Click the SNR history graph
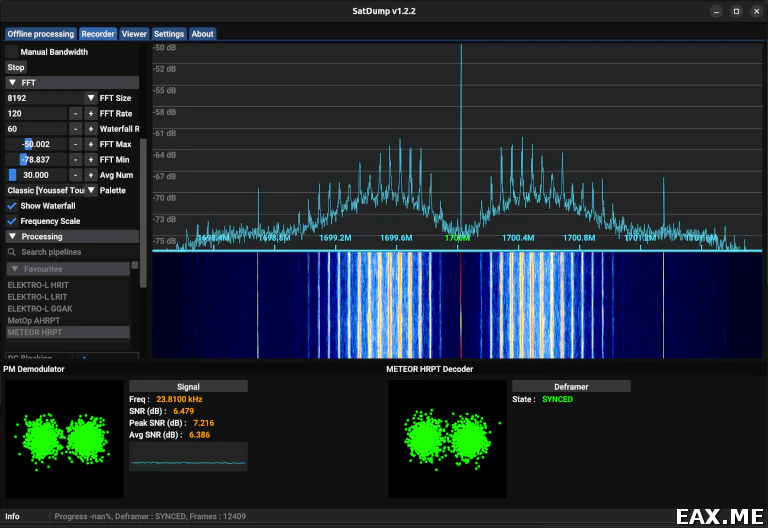 (x=188, y=456)
